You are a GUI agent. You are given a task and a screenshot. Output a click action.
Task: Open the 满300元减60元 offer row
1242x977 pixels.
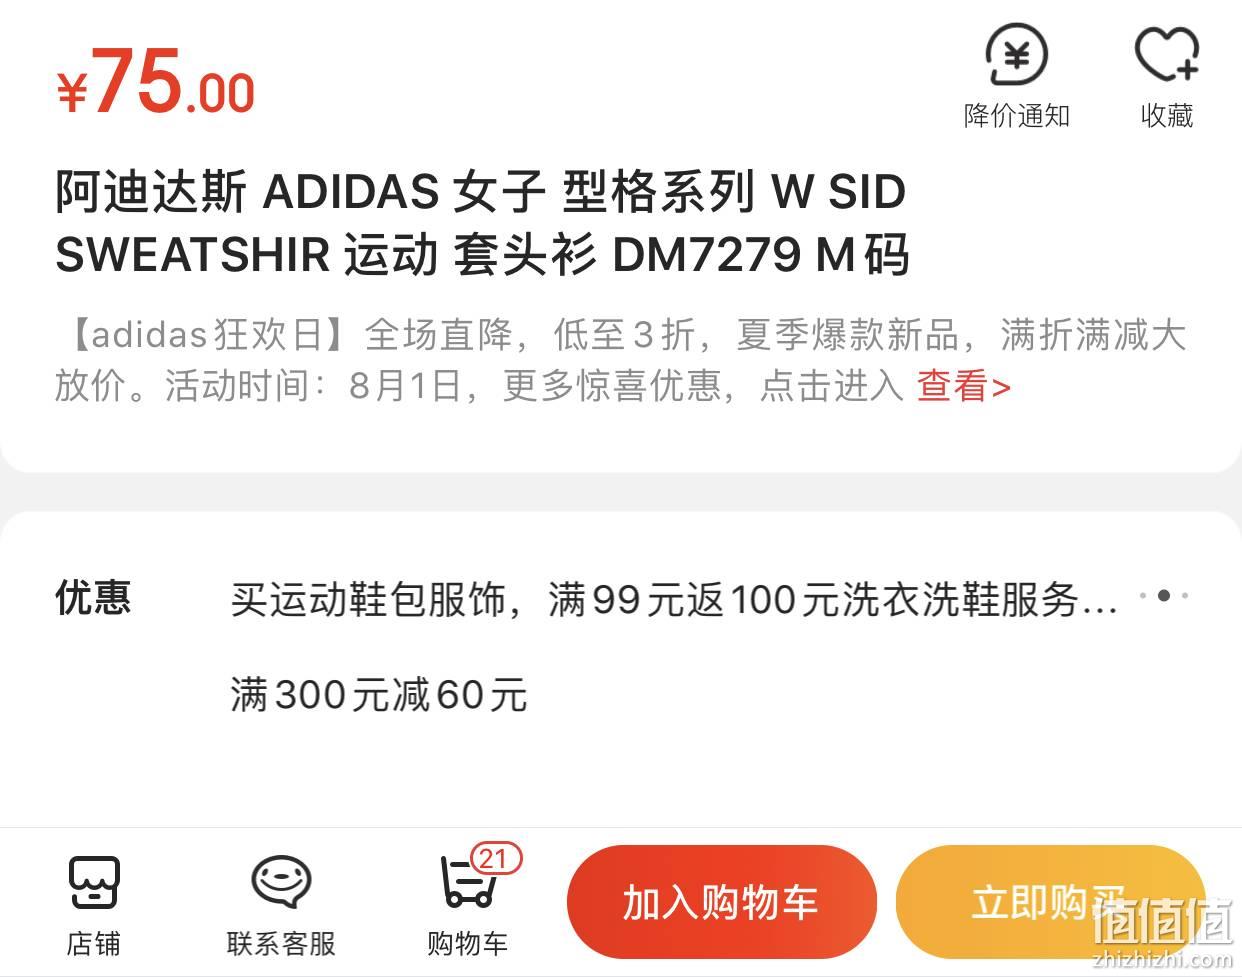[378, 695]
